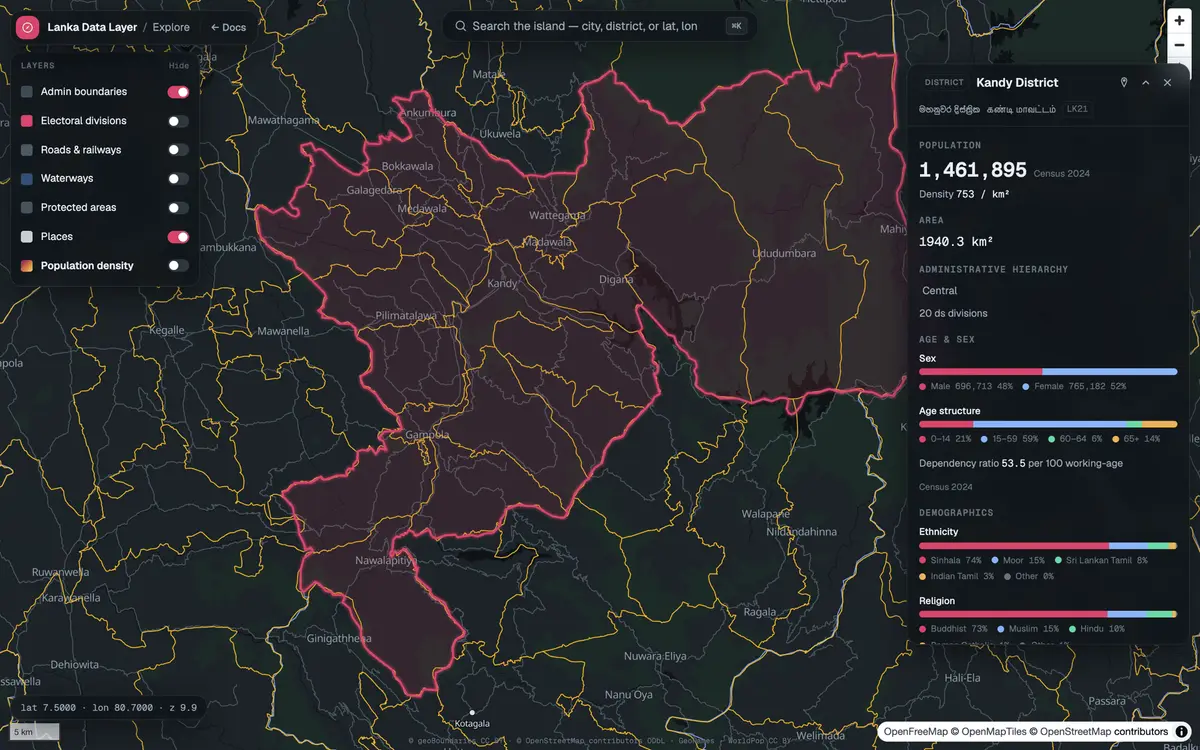Screen dimensions: 1200x750
Task: Click the Pilimatalawa place label
Action: pyautogui.click(x=406, y=315)
